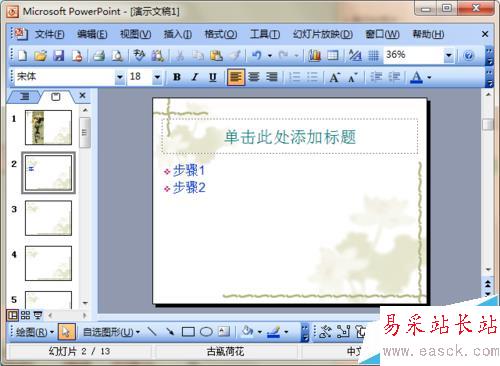Open zoom 36% dropdown

[x=449, y=55]
